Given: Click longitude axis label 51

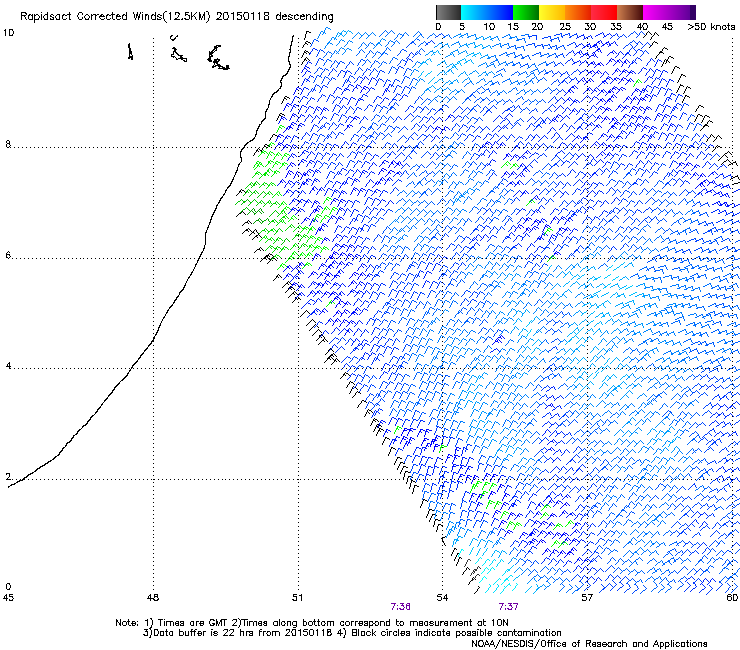Looking at the screenshot, I should point(297,598).
